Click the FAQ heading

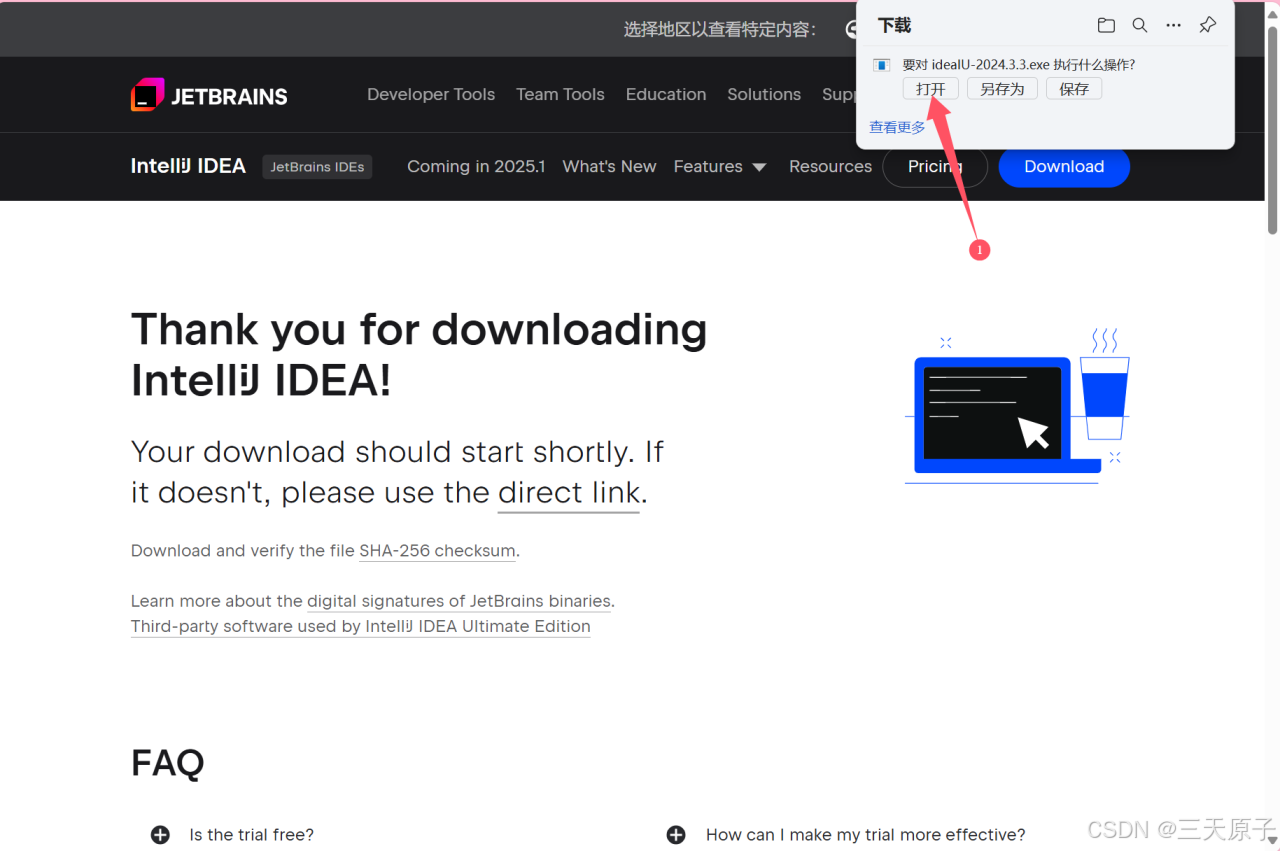point(168,763)
